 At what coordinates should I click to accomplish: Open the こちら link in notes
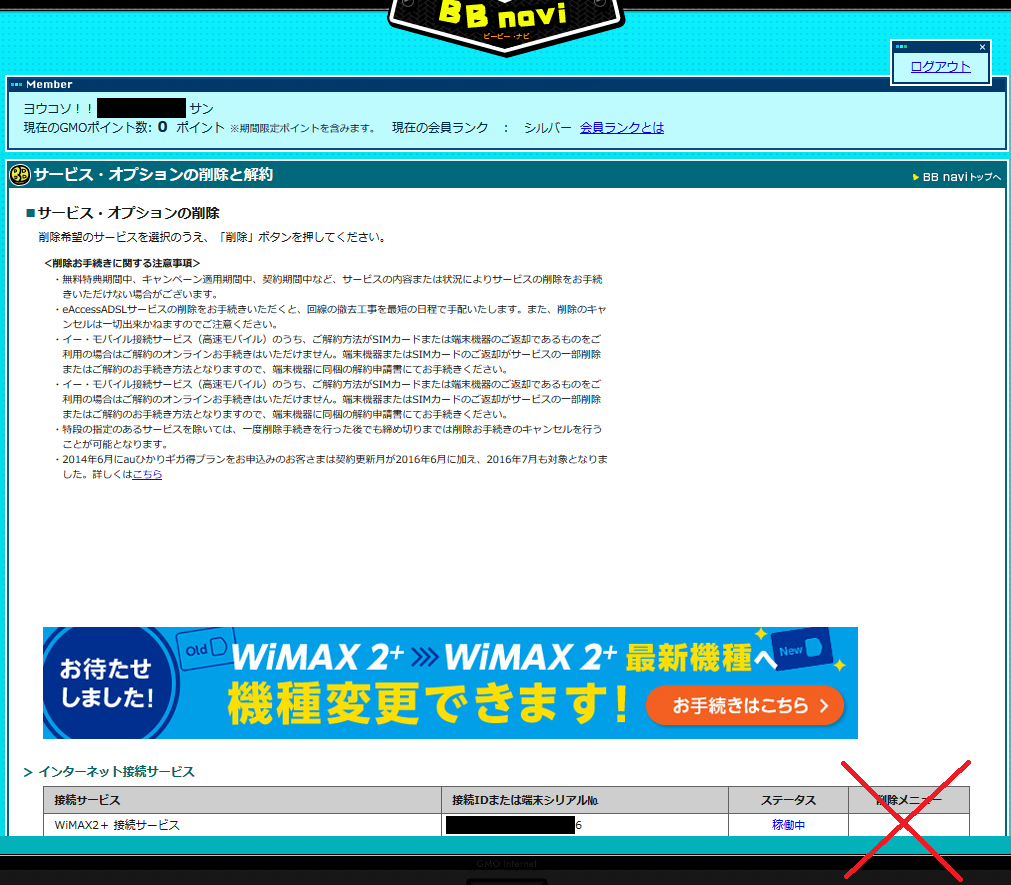pyautogui.click(x=147, y=474)
